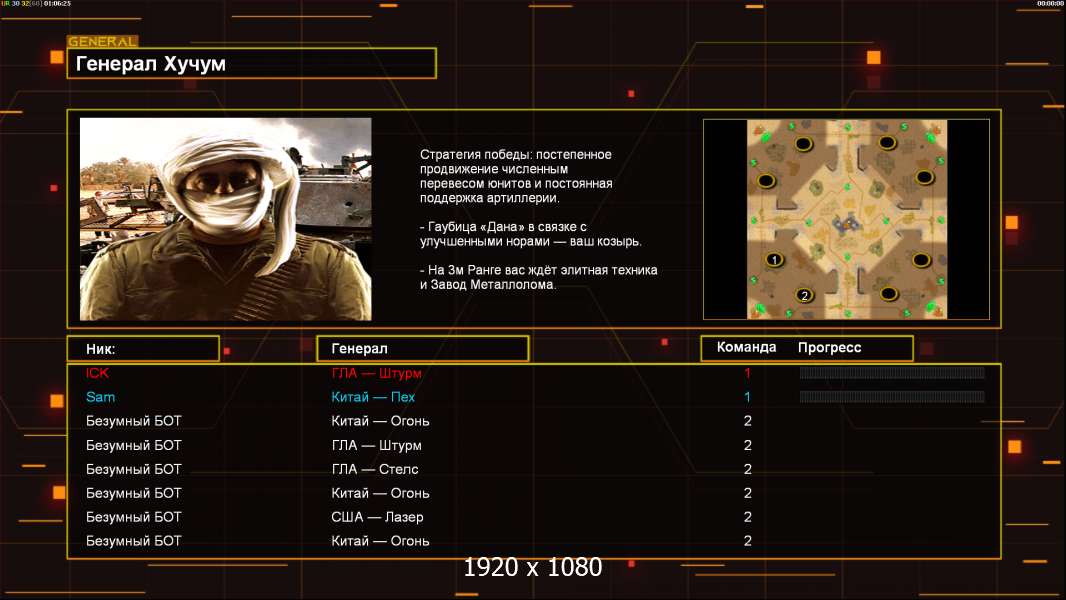
Task: Click the 00:00:00 timer readout
Action: click(x=1050, y=4)
